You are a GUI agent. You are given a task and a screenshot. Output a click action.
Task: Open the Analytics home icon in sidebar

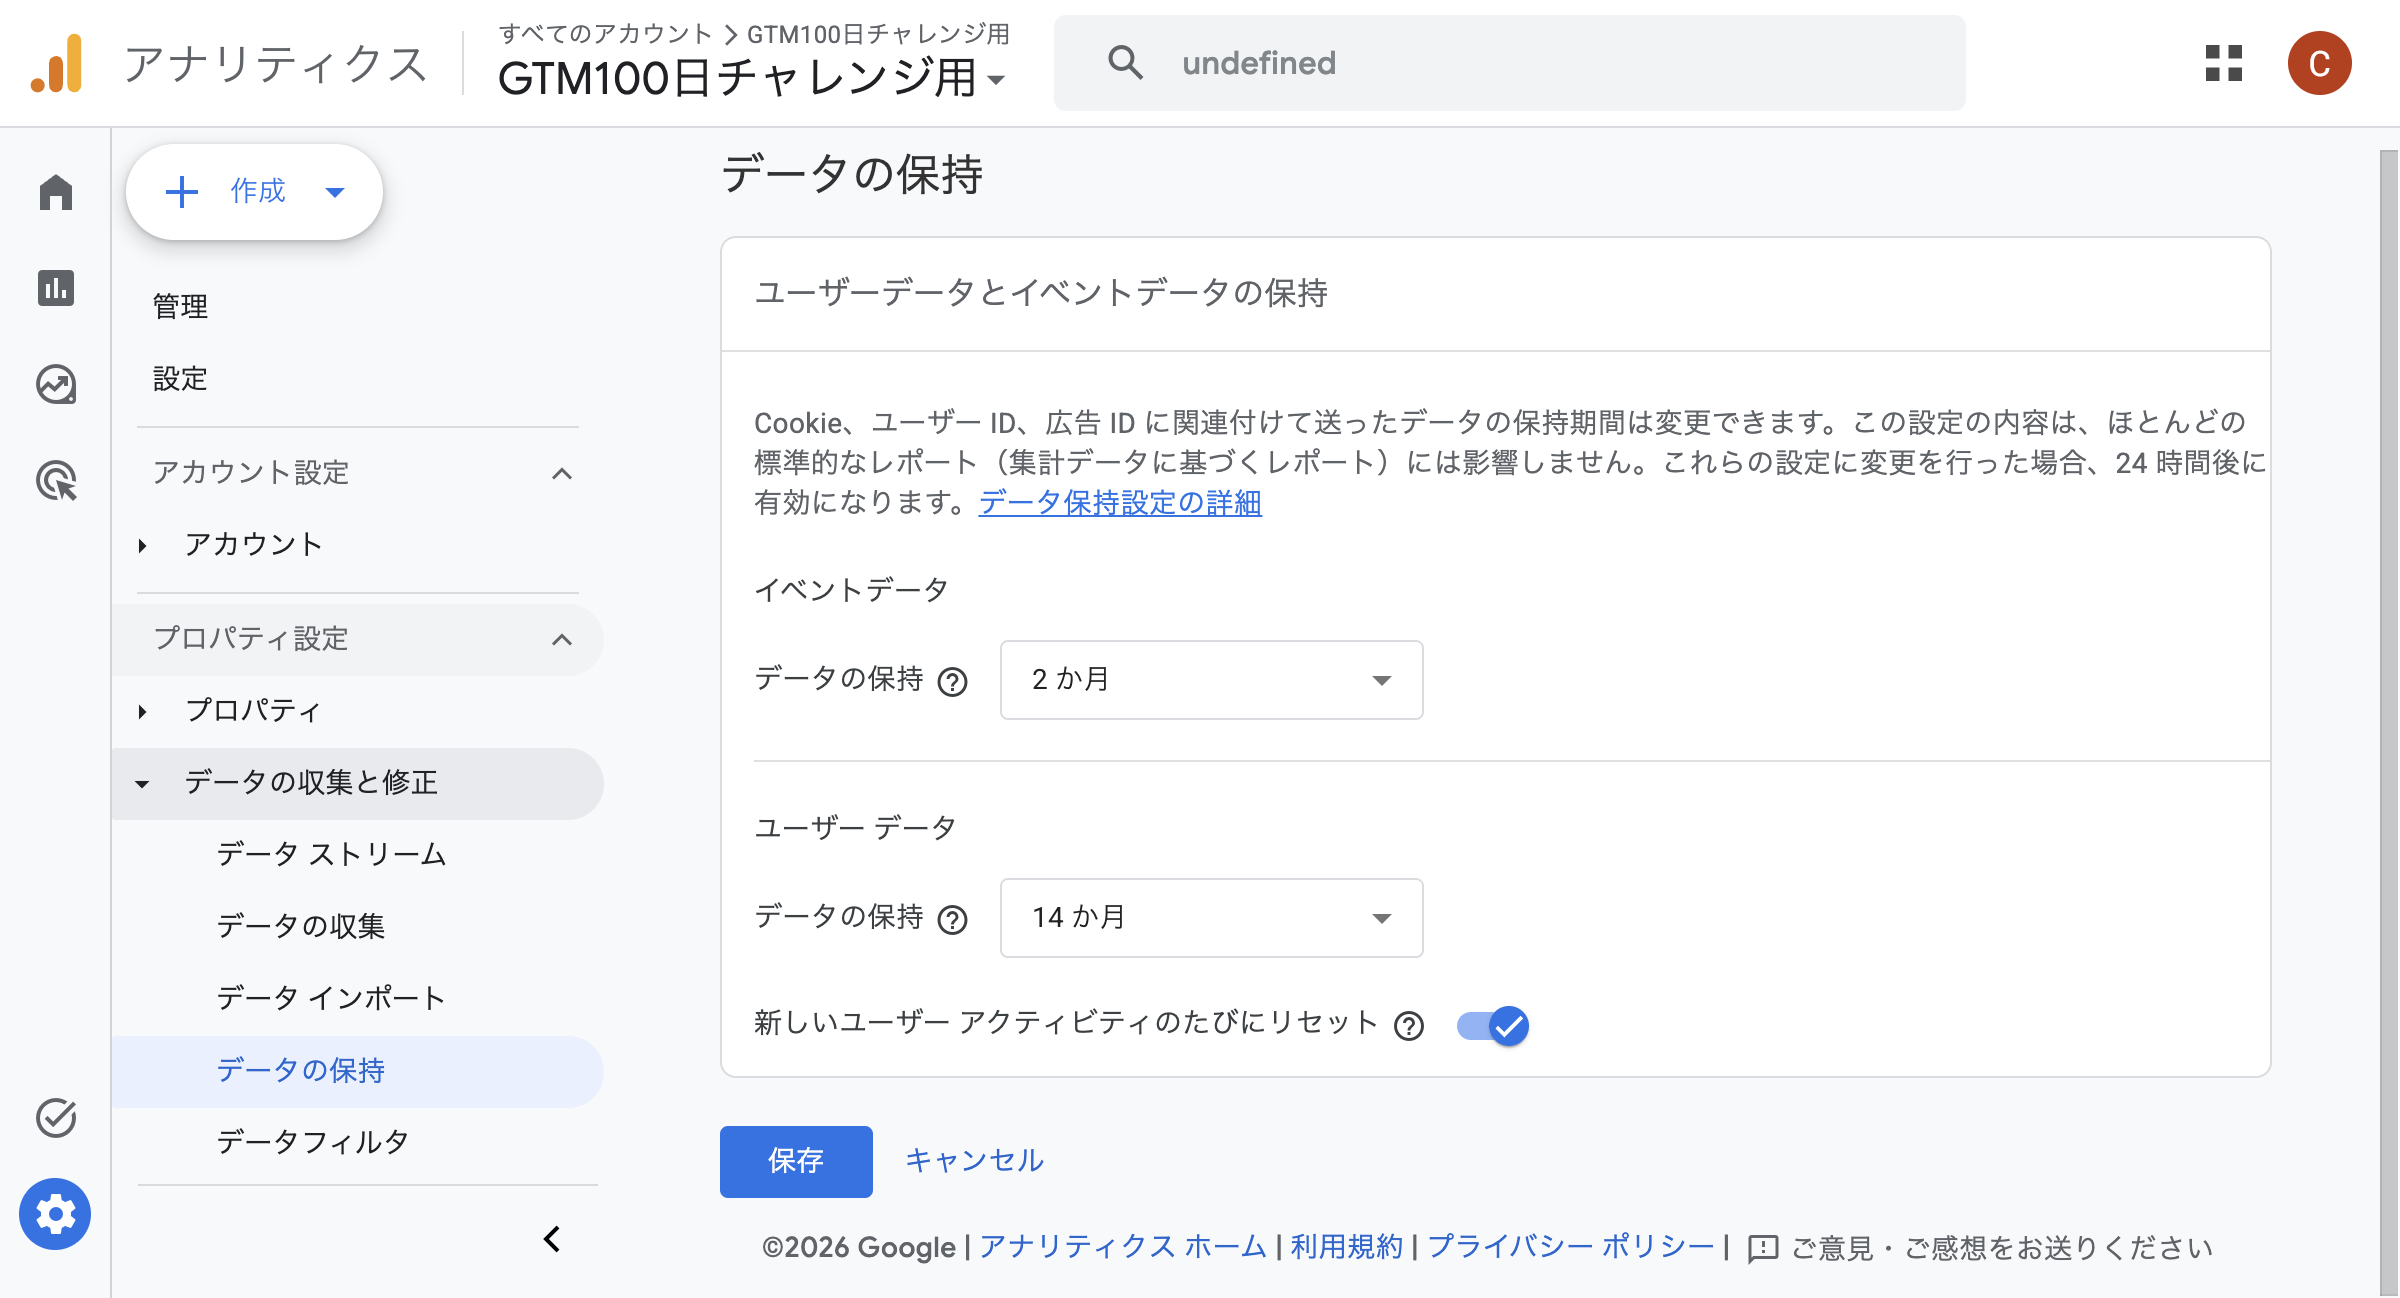coord(56,192)
